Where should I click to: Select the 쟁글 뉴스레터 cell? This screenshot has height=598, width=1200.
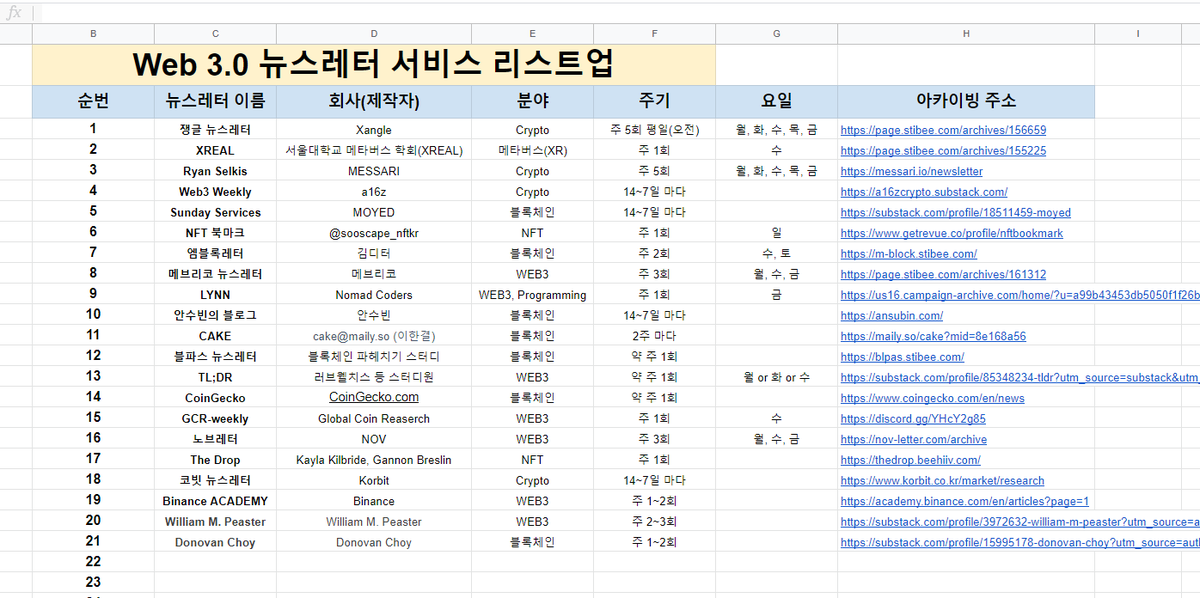click(215, 130)
